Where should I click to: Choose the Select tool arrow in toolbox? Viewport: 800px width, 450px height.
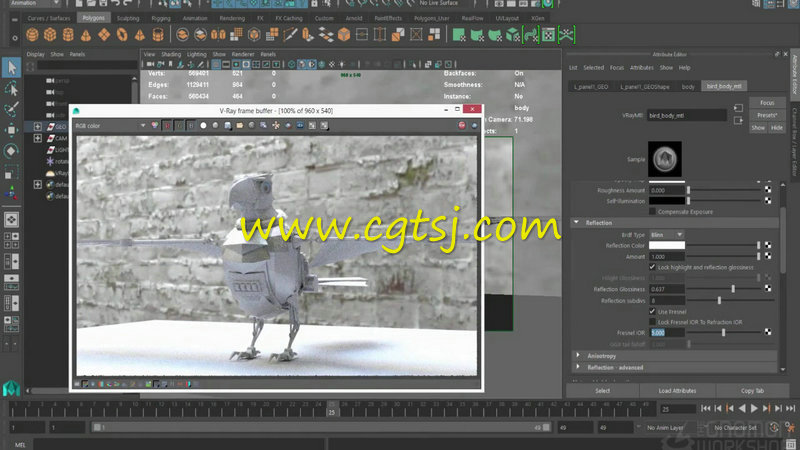click(x=11, y=67)
